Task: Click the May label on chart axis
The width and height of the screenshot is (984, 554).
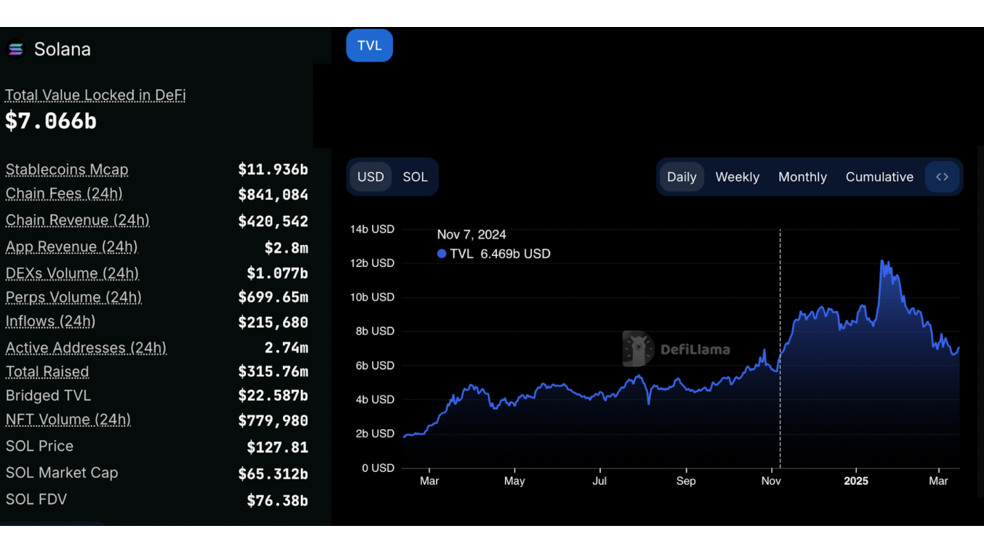Action: click(x=514, y=481)
